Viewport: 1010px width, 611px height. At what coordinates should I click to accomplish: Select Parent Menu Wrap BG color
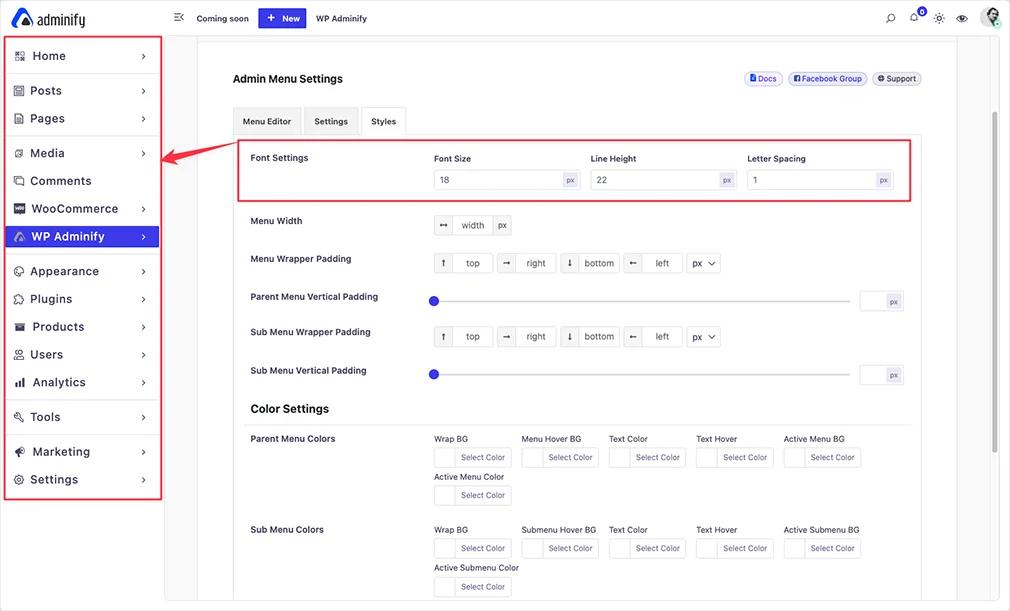[473, 457]
